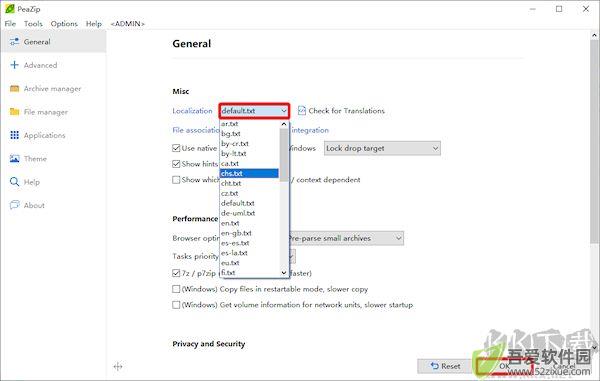
Task: Click the move cross icon at bottom left
Action: [x=118, y=366]
